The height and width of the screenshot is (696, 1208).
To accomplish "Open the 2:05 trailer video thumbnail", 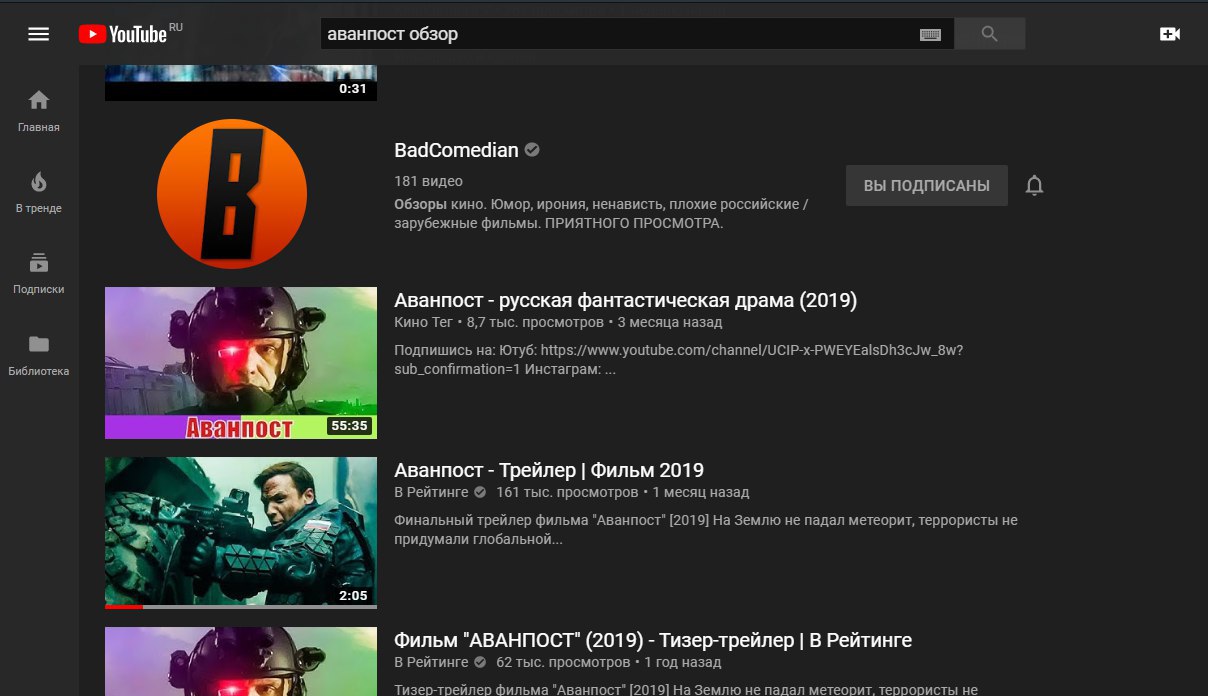I will coord(241,533).
